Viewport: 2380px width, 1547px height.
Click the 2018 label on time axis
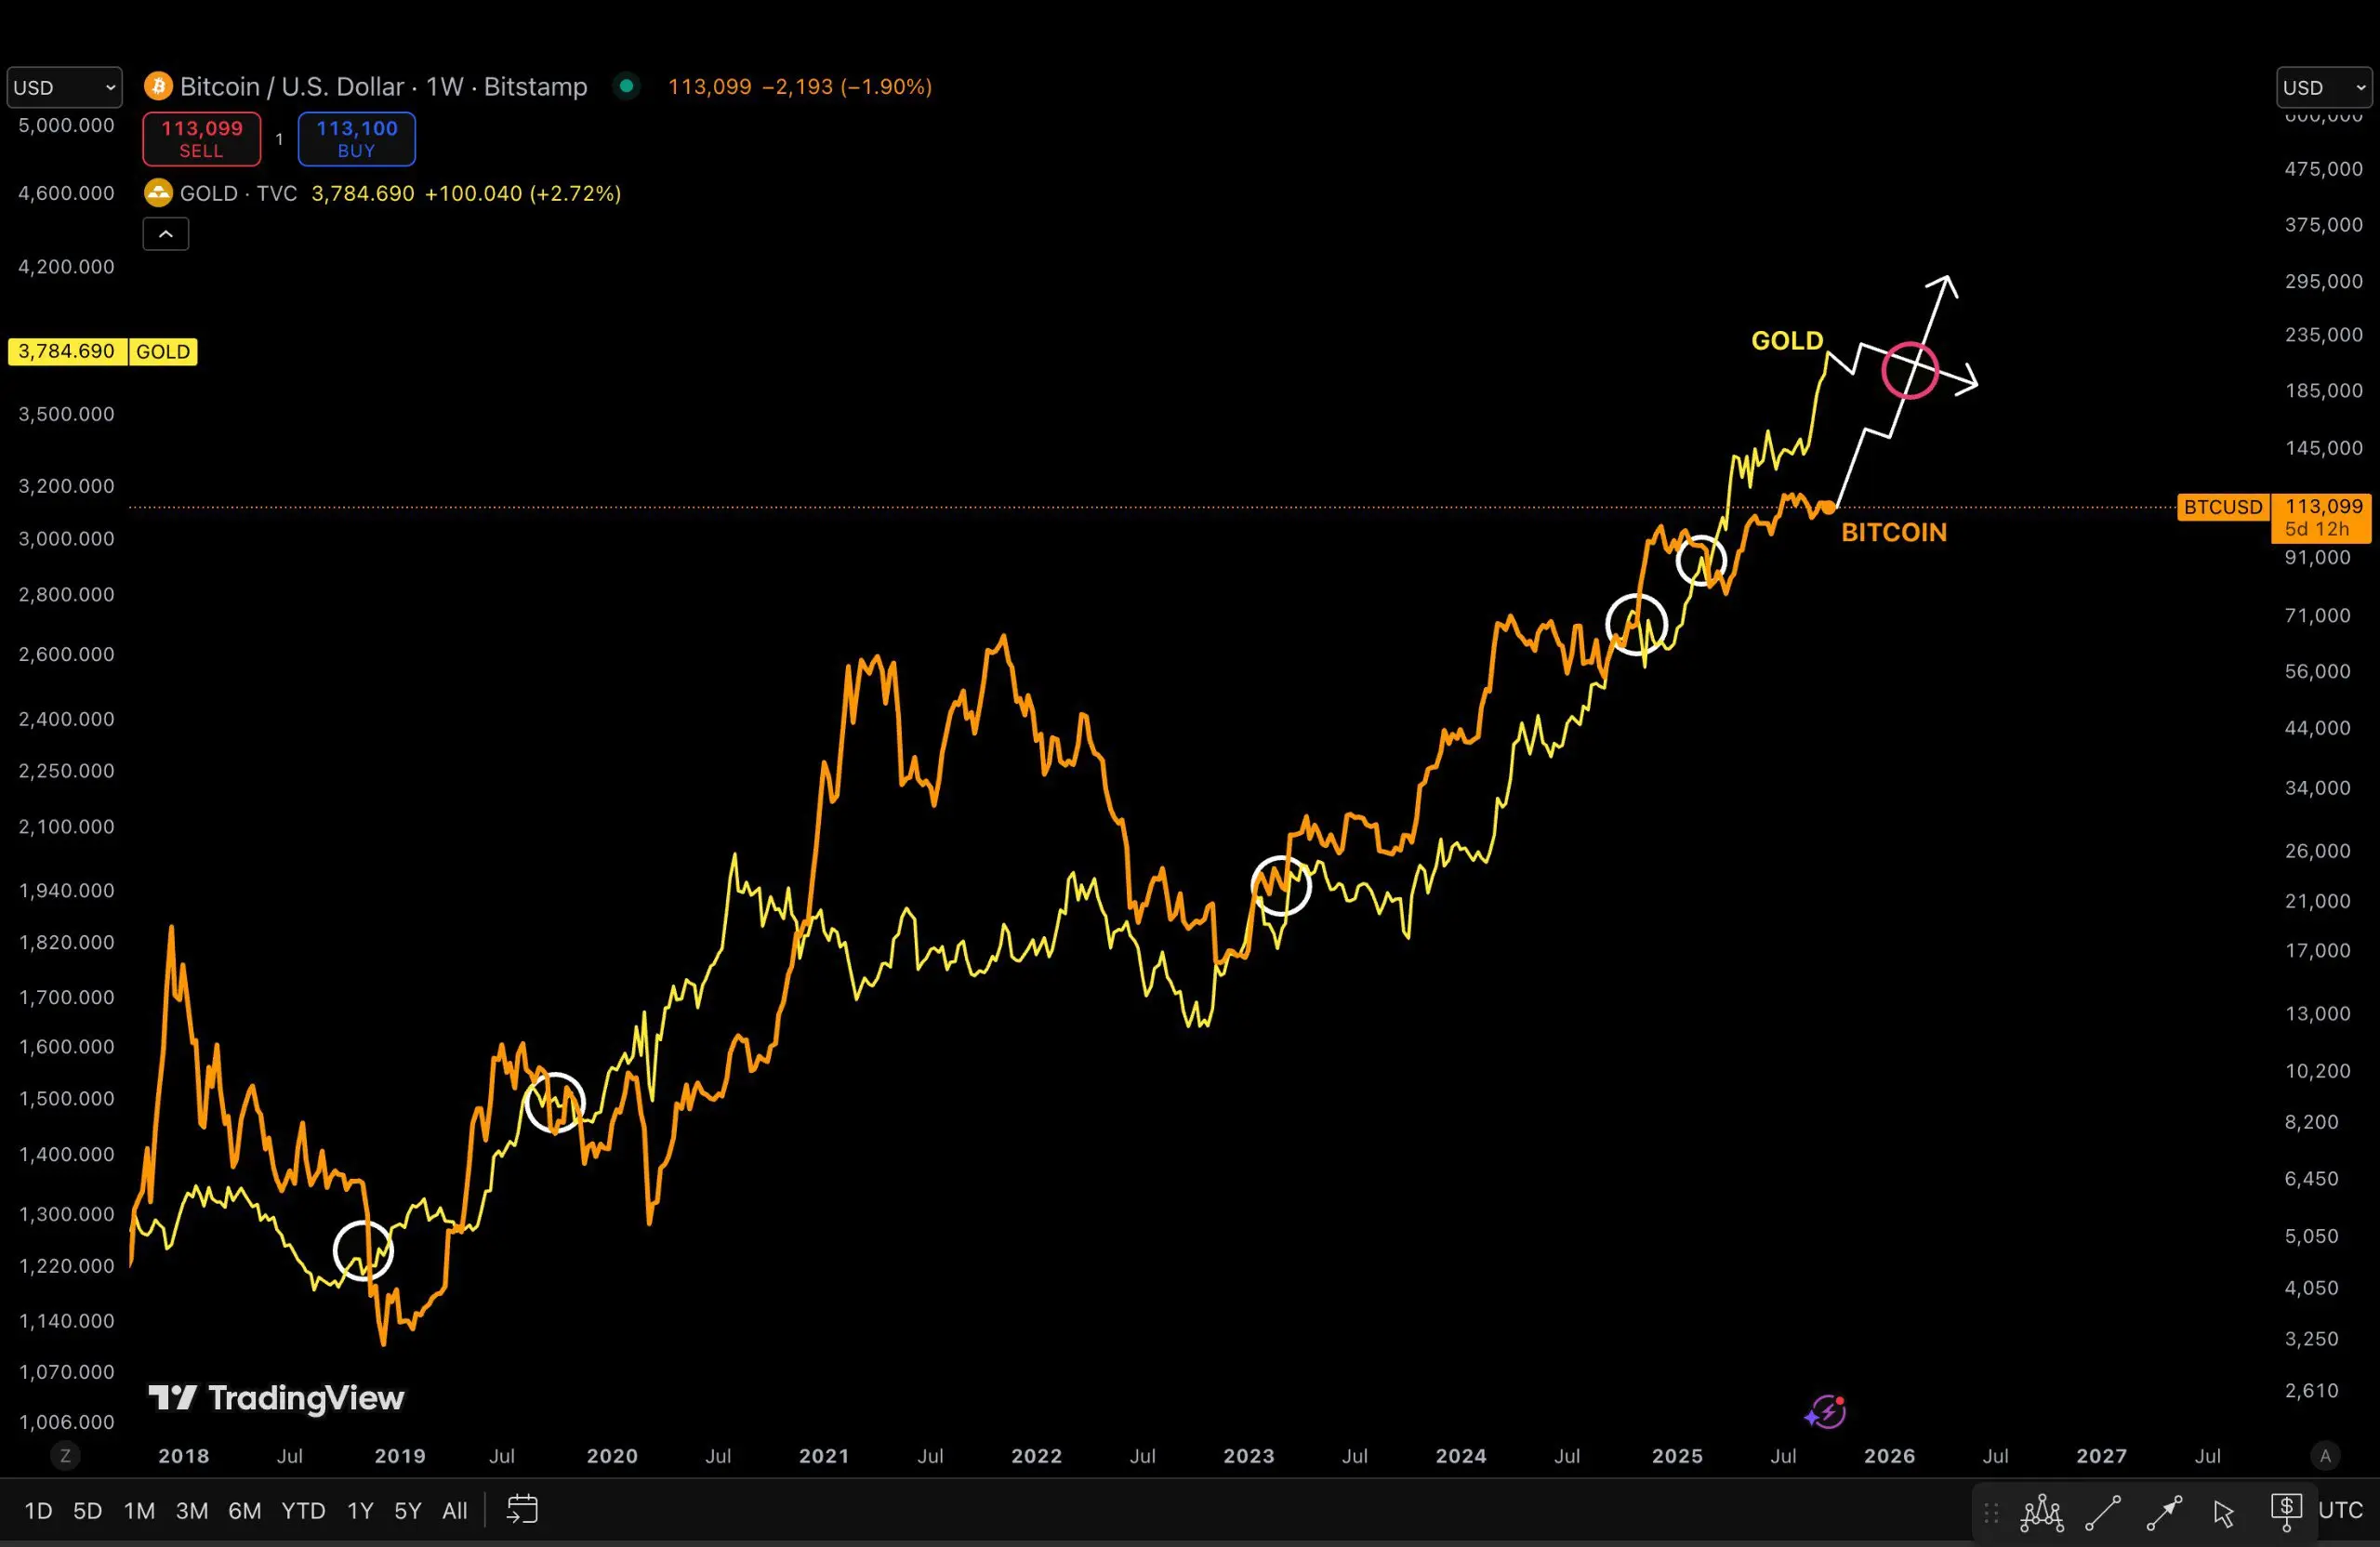tap(184, 1456)
